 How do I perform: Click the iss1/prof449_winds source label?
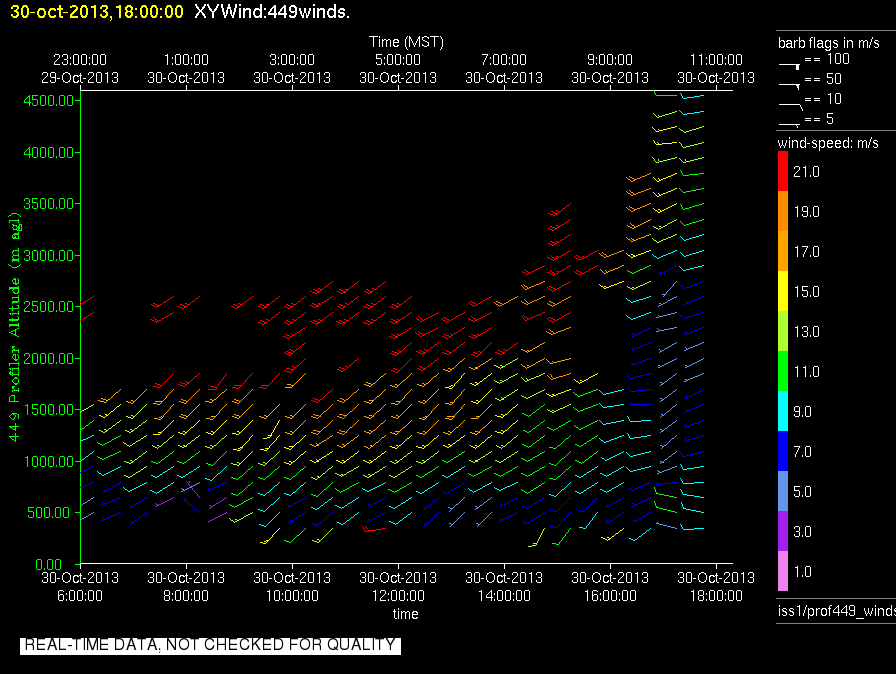[837, 611]
